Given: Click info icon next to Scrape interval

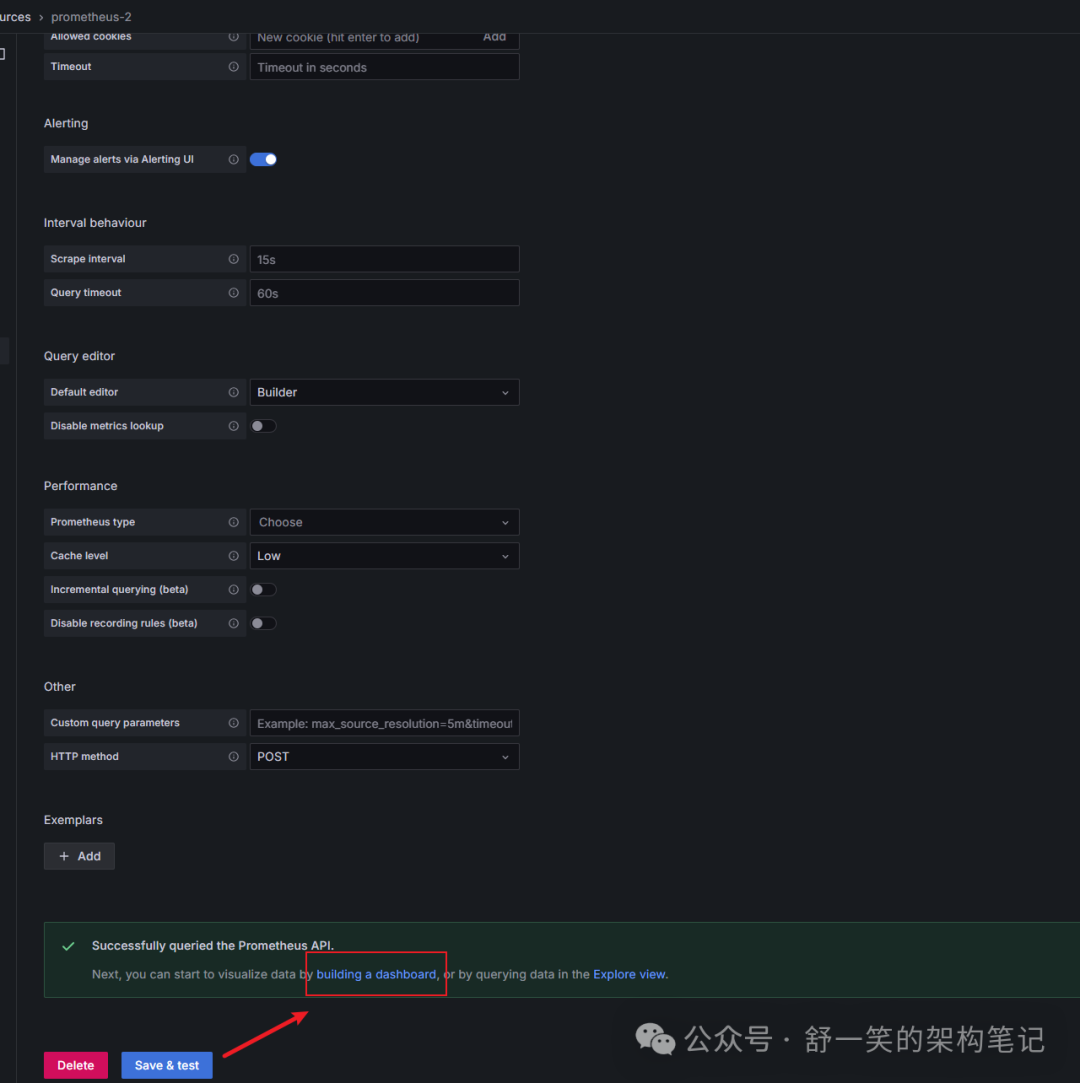Looking at the screenshot, I should point(233,259).
